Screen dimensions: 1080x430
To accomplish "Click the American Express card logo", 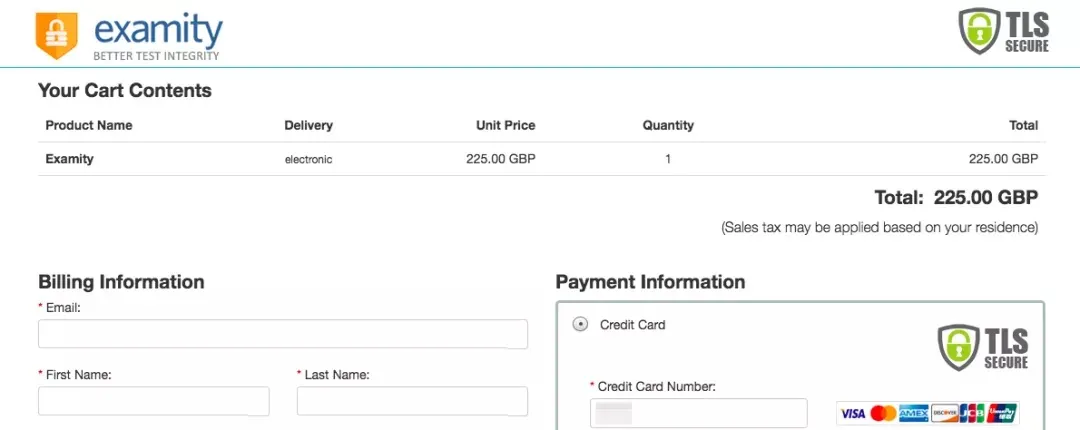I will (913, 413).
